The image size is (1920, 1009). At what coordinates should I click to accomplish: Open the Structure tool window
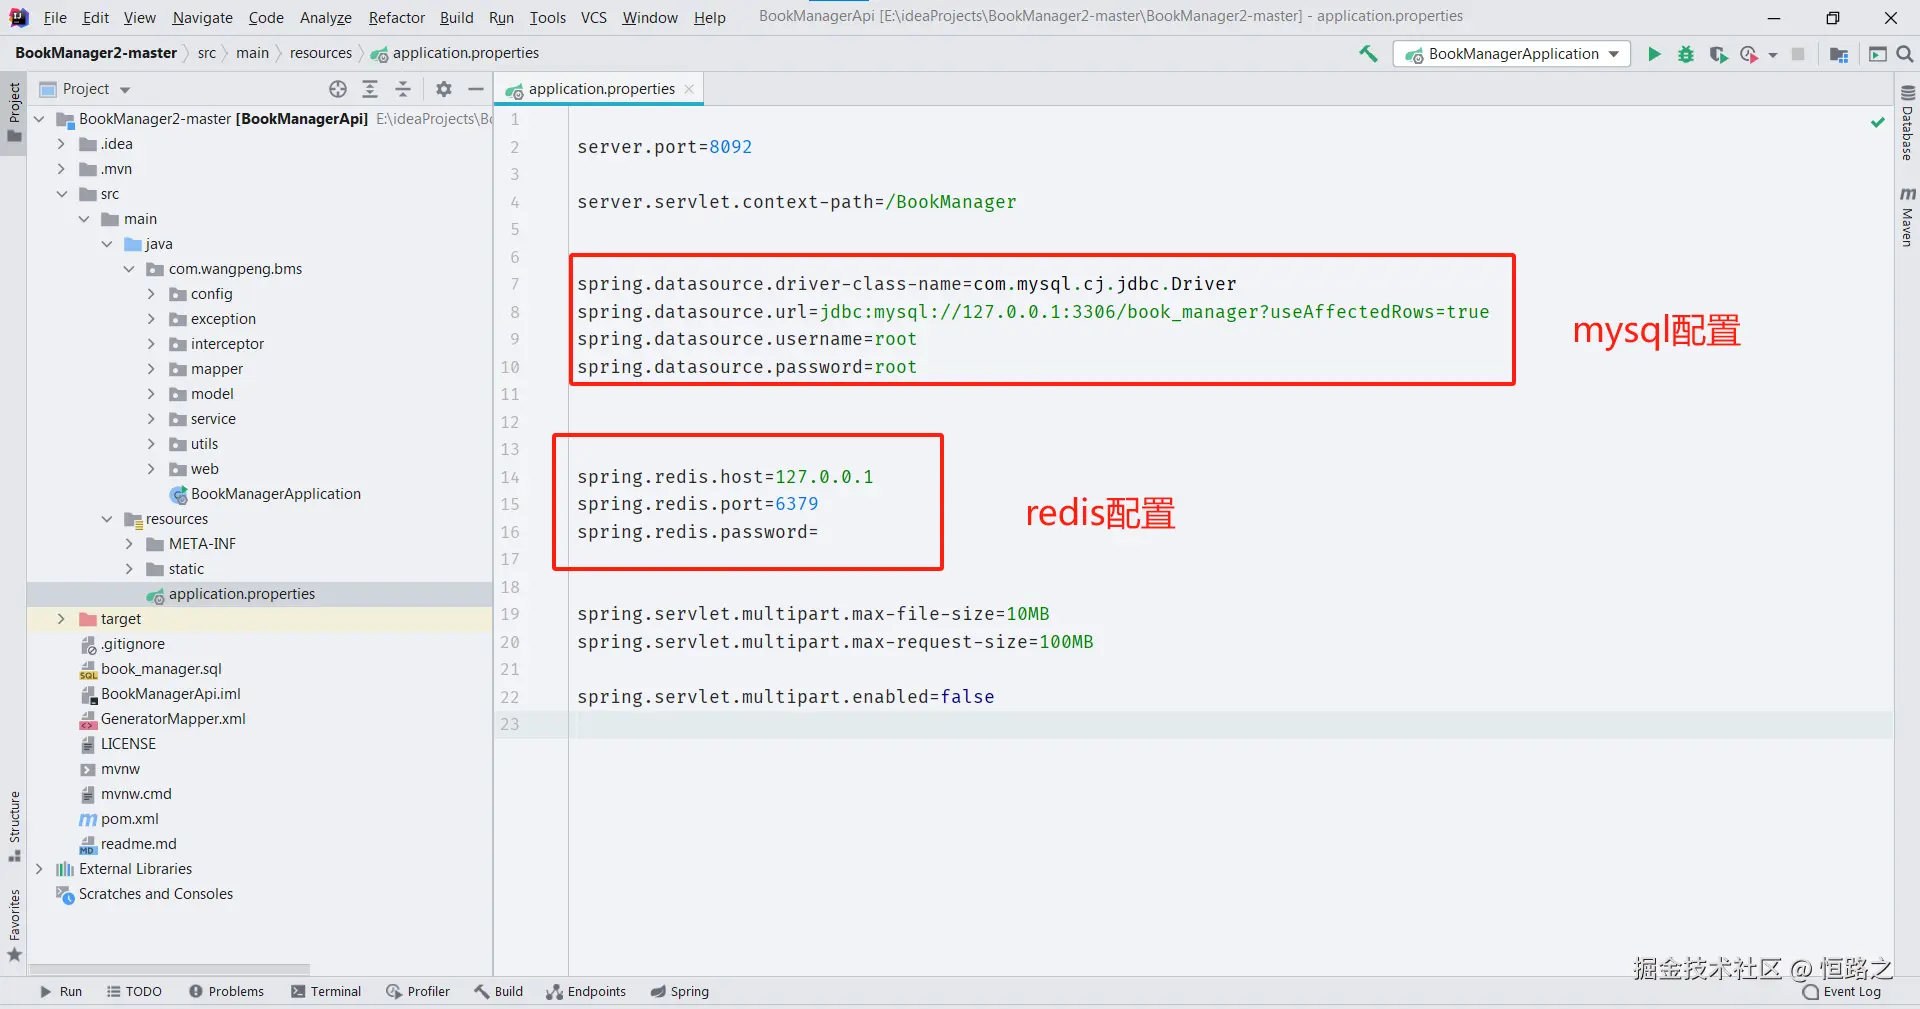14,826
